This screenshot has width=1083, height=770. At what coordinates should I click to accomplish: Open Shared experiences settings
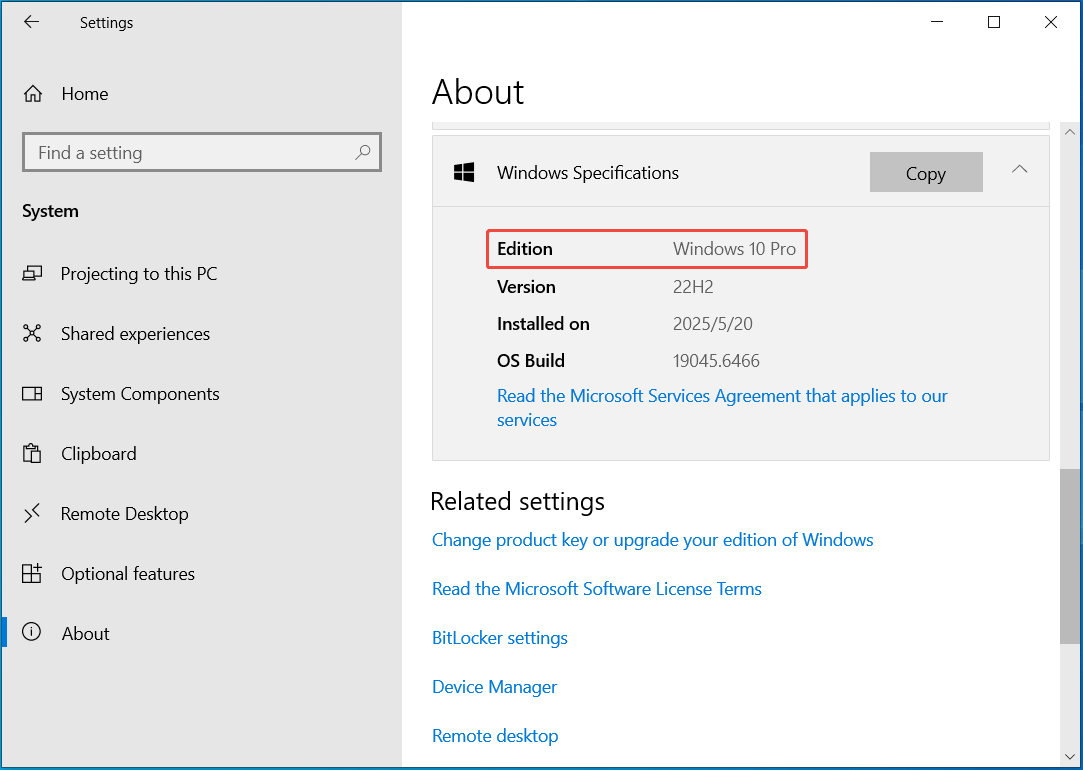click(x=135, y=333)
